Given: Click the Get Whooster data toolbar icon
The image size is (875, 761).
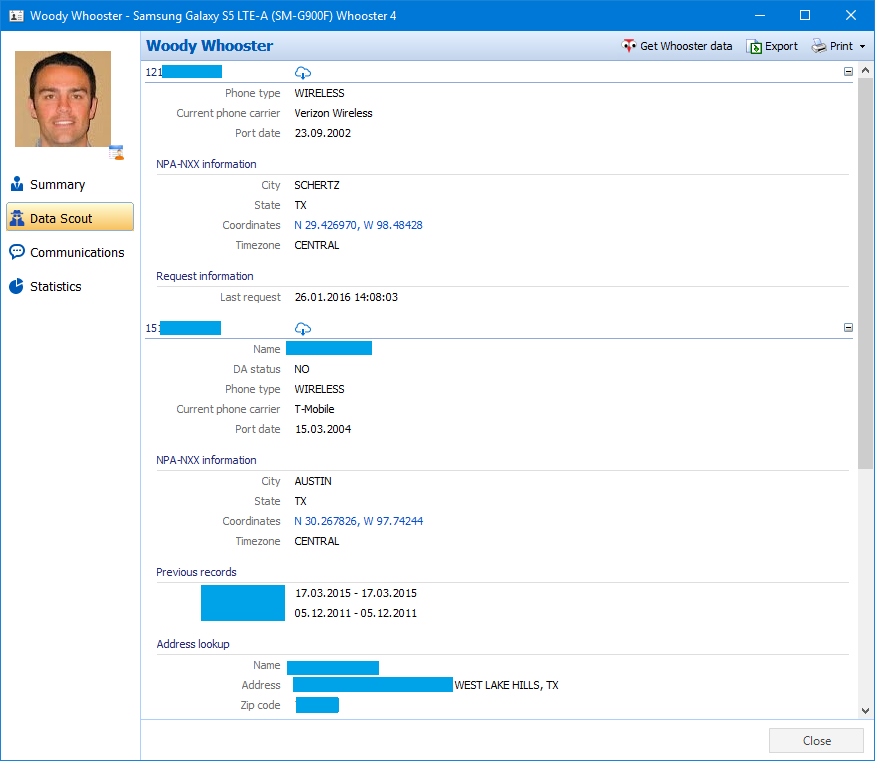Looking at the screenshot, I should 629,46.
